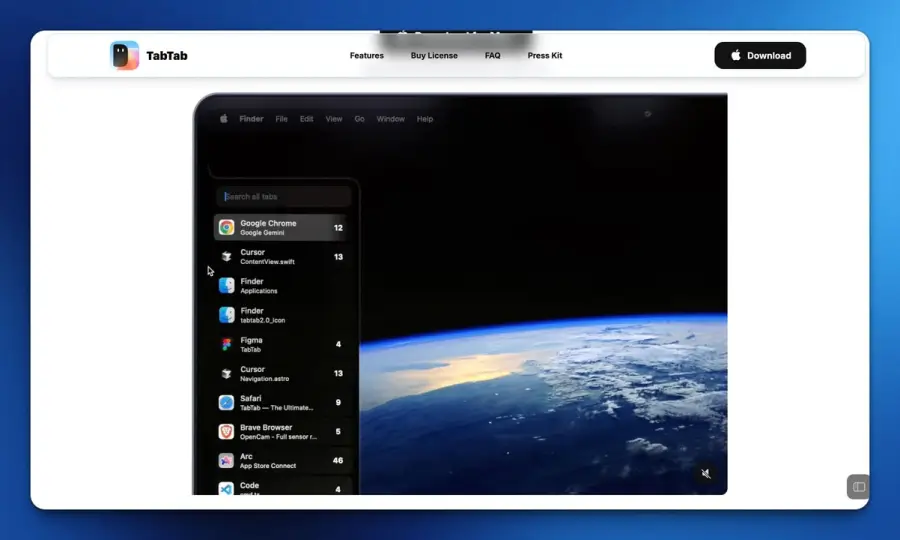Click the Figma app icon
The image size is (900, 540).
(x=227, y=344)
